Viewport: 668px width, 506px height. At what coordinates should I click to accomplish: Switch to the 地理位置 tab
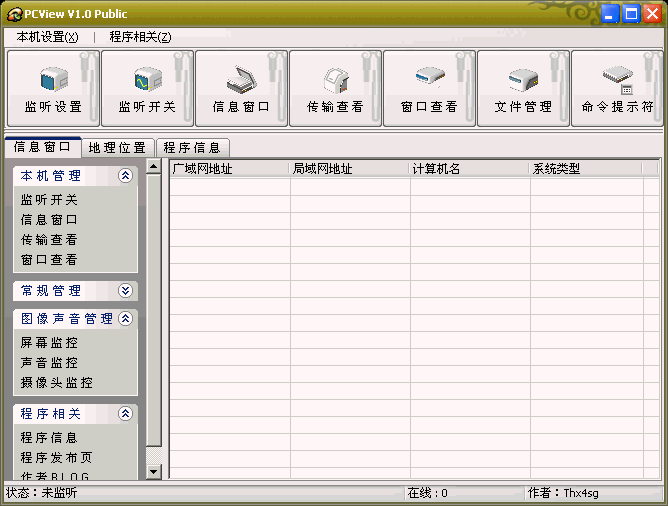117,148
